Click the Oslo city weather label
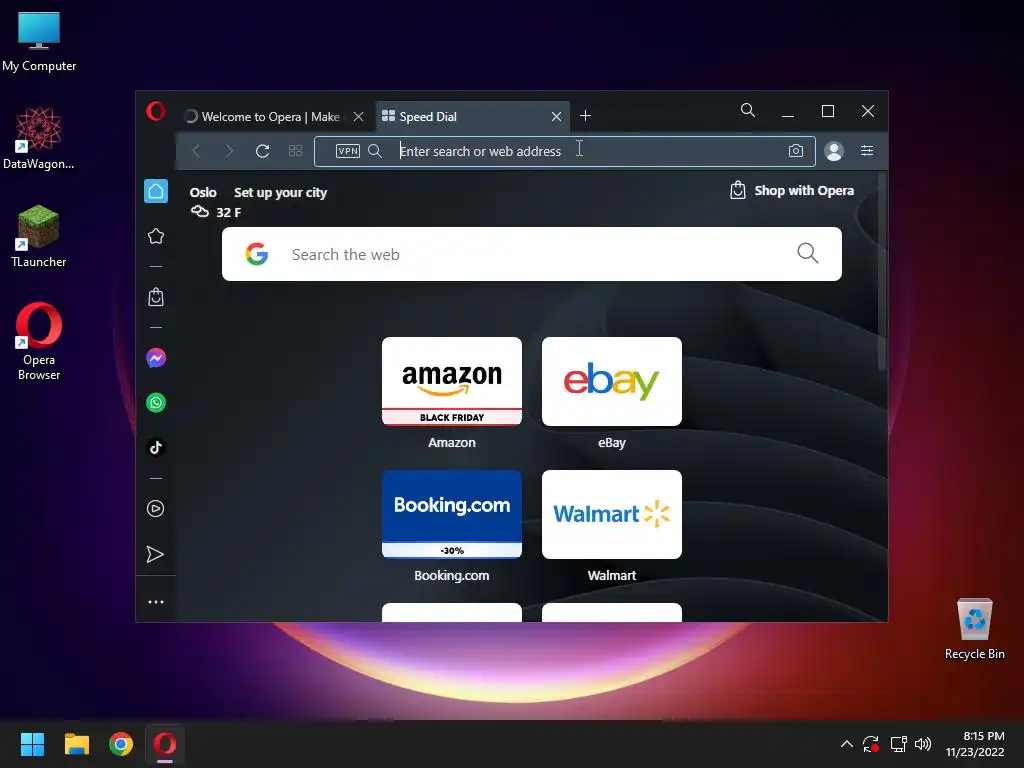The width and height of the screenshot is (1024, 768). 203,193
